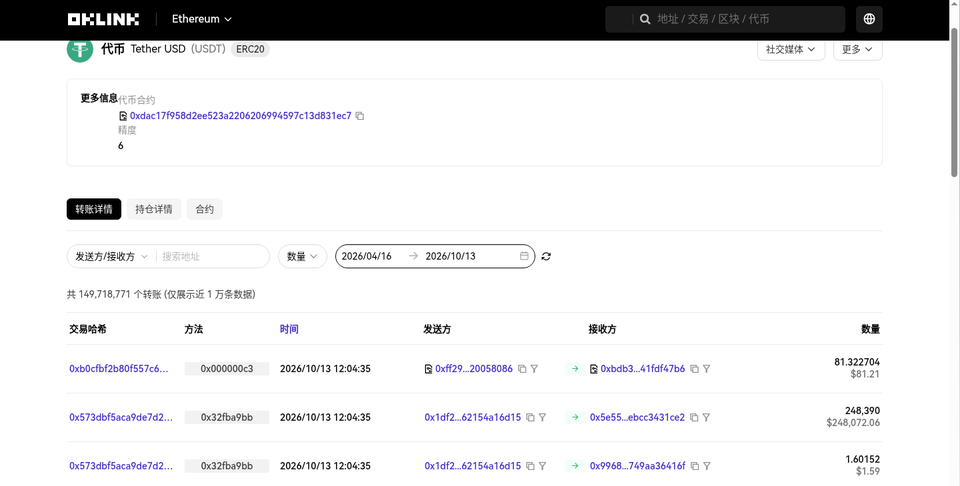Filter by receiver 0xbdb3...41fdf47b6
The image size is (960, 486).
point(707,368)
